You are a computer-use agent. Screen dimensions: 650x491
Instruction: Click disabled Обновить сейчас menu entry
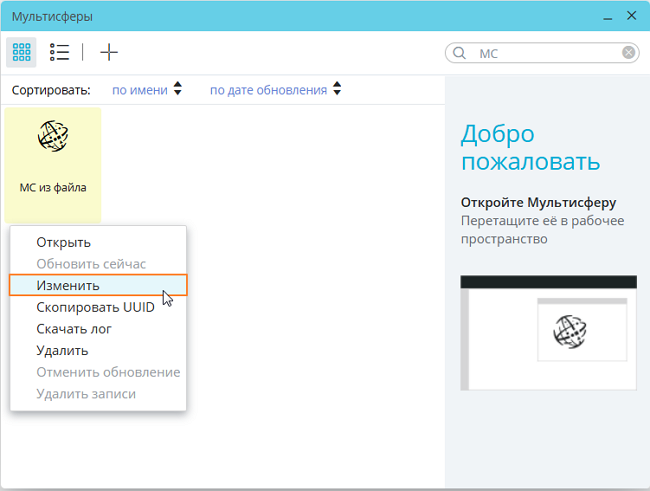coord(98,264)
